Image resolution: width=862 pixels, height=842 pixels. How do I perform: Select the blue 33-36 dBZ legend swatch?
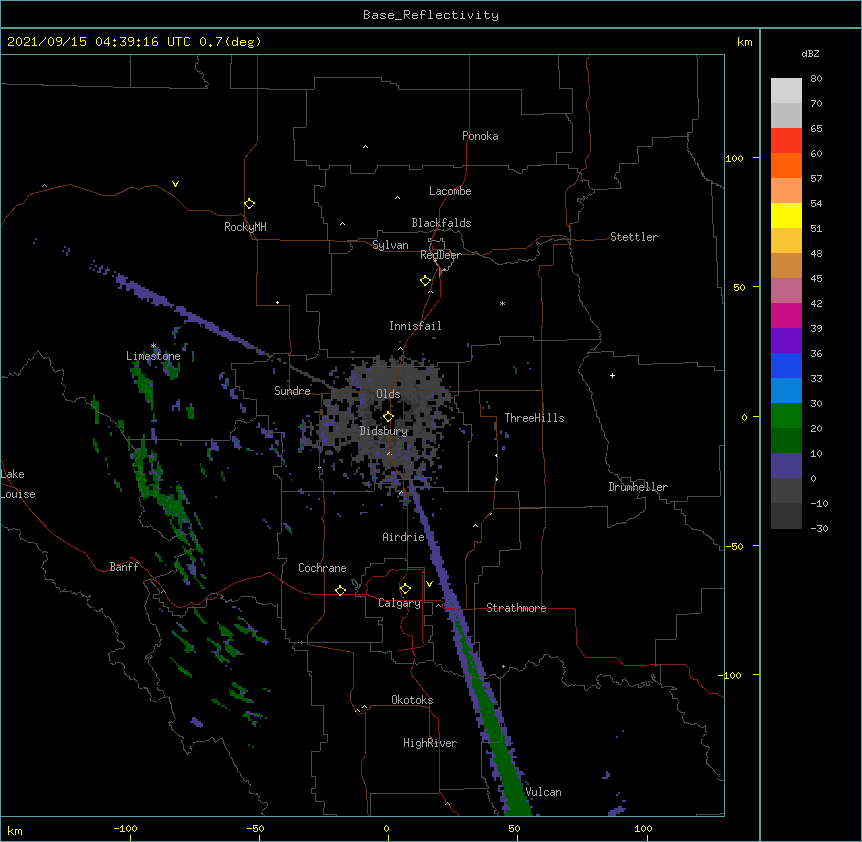[x=786, y=365]
